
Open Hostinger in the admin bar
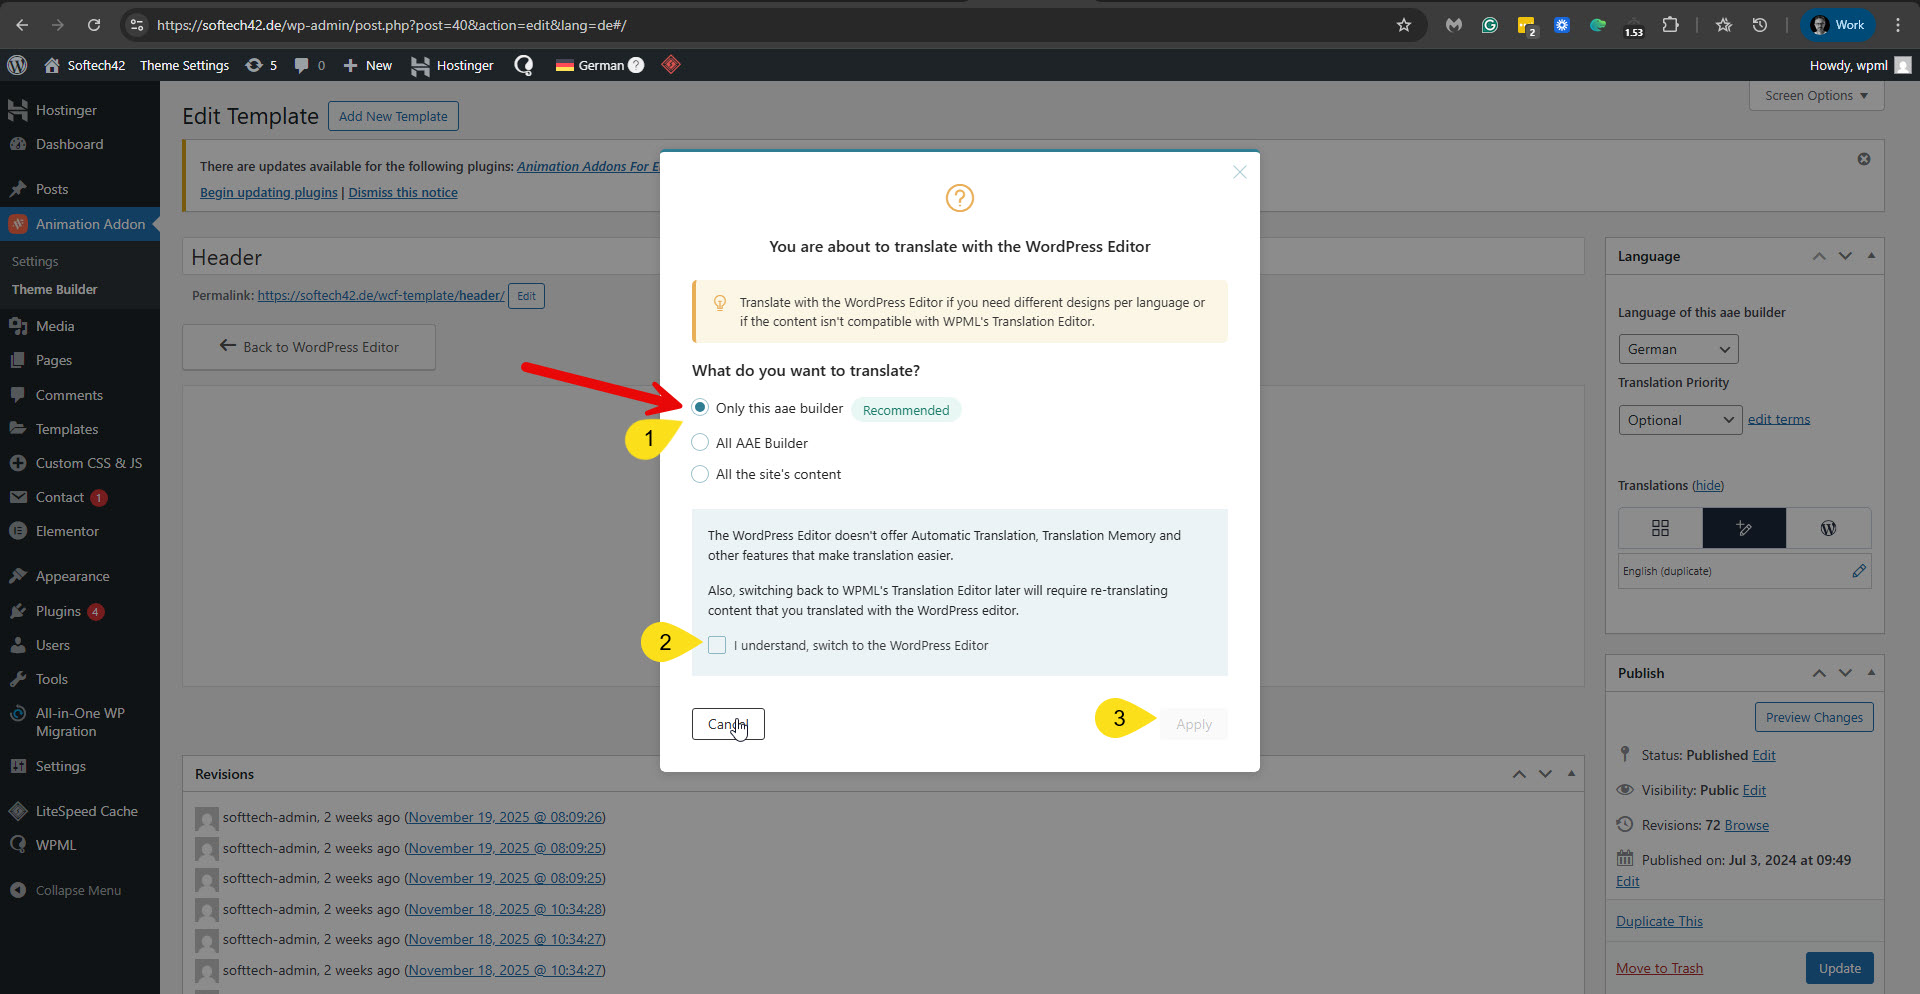tap(452, 65)
